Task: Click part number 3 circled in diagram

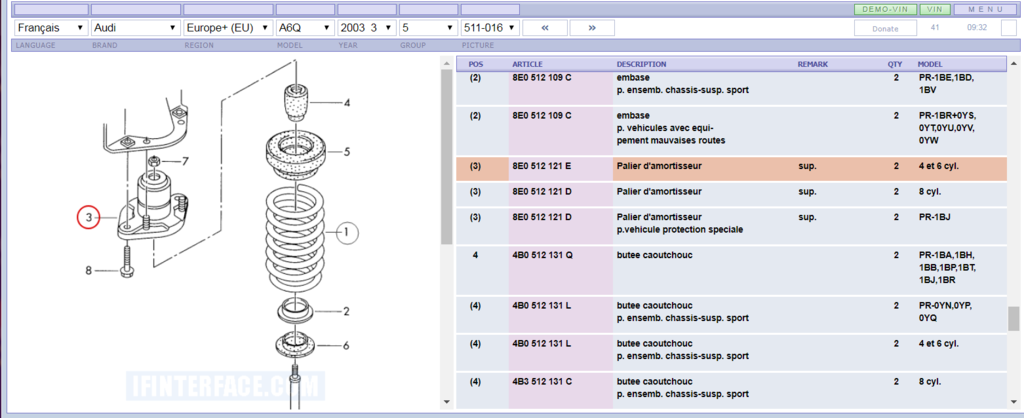Action: [89, 216]
